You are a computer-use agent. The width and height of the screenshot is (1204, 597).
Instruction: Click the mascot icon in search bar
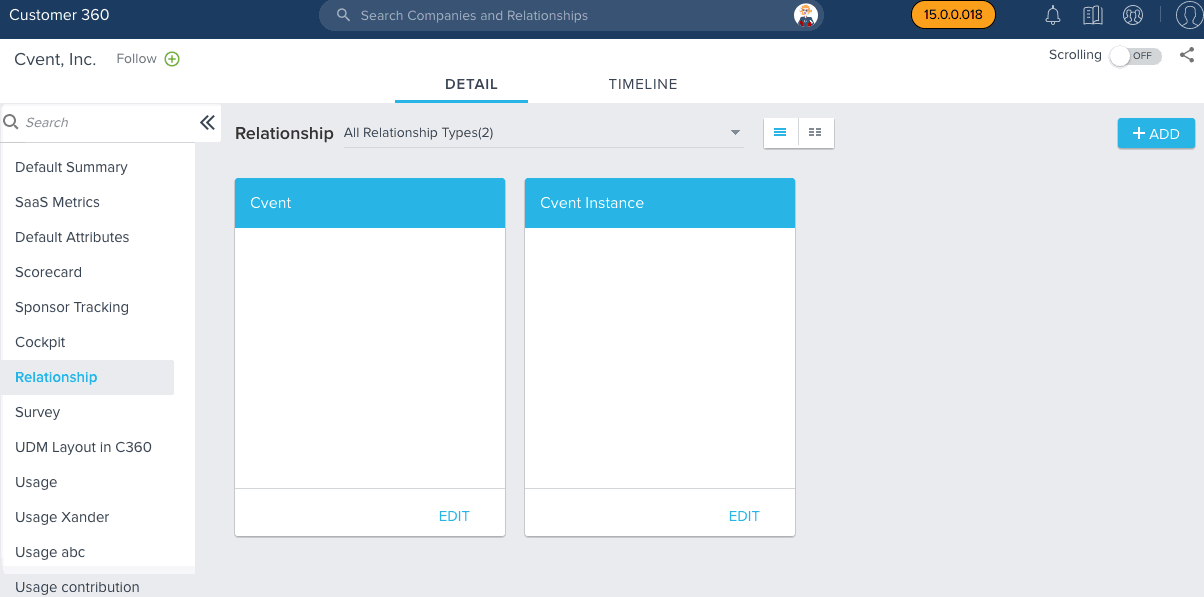click(x=806, y=15)
